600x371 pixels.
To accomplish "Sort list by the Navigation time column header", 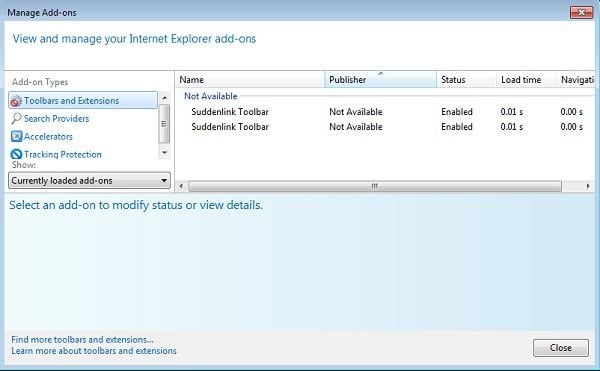I will pyautogui.click(x=576, y=80).
